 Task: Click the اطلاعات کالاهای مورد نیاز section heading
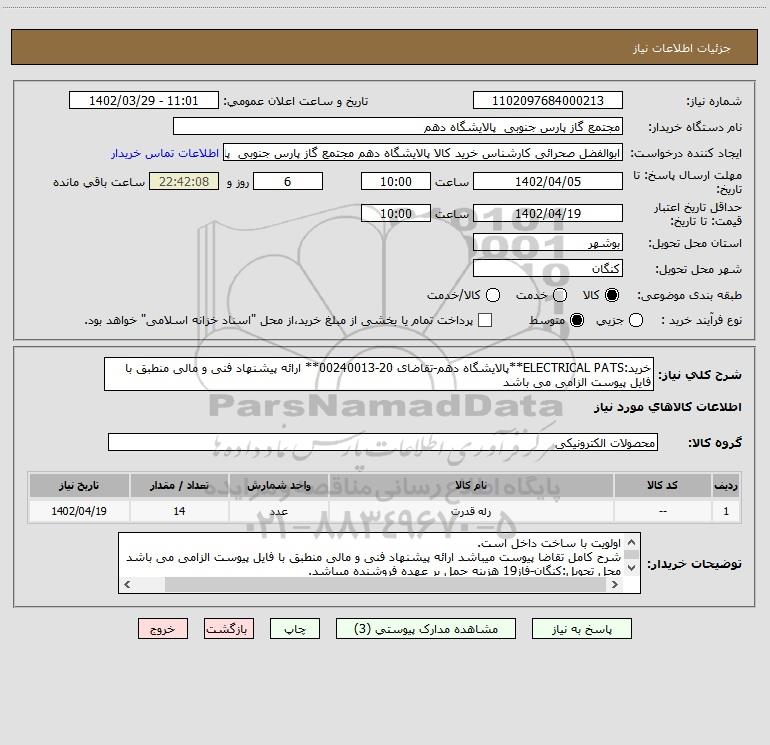(x=667, y=407)
